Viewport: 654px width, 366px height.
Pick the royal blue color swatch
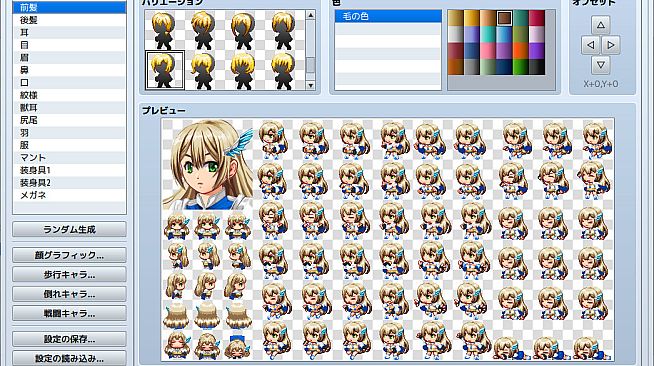click(x=472, y=51)
